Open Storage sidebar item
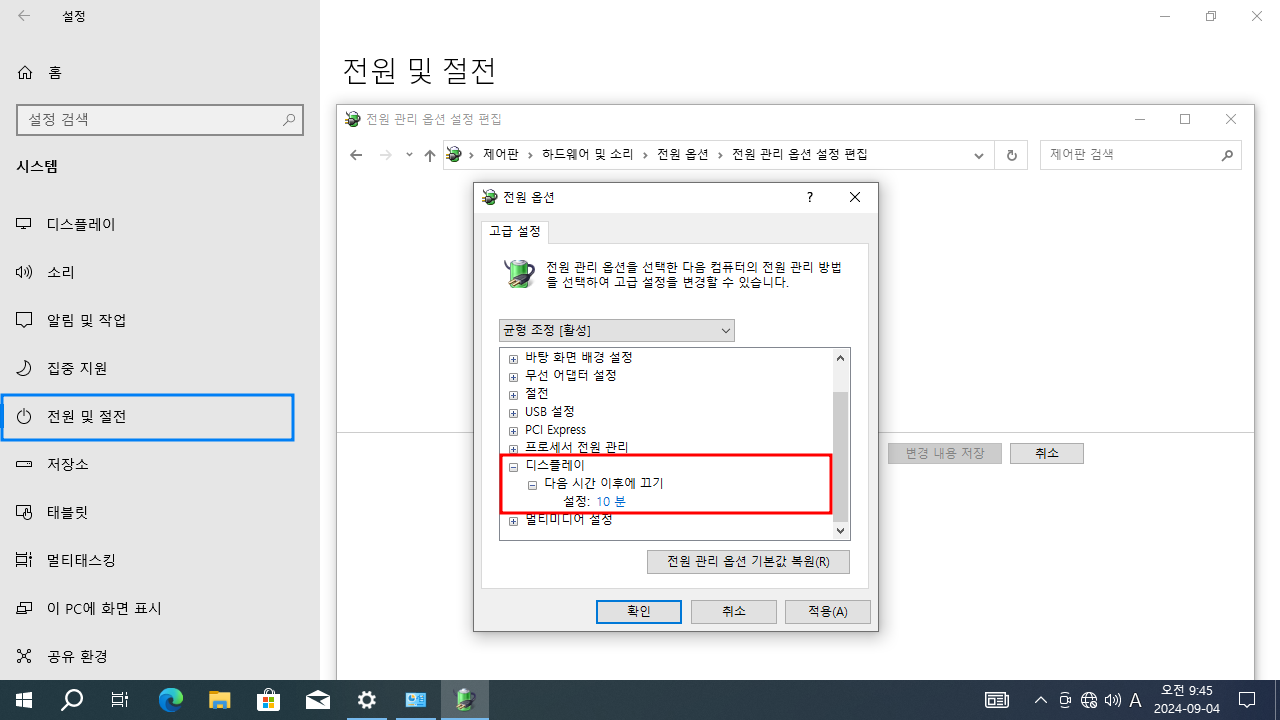 pyautogui.click(x=52, y=464)
